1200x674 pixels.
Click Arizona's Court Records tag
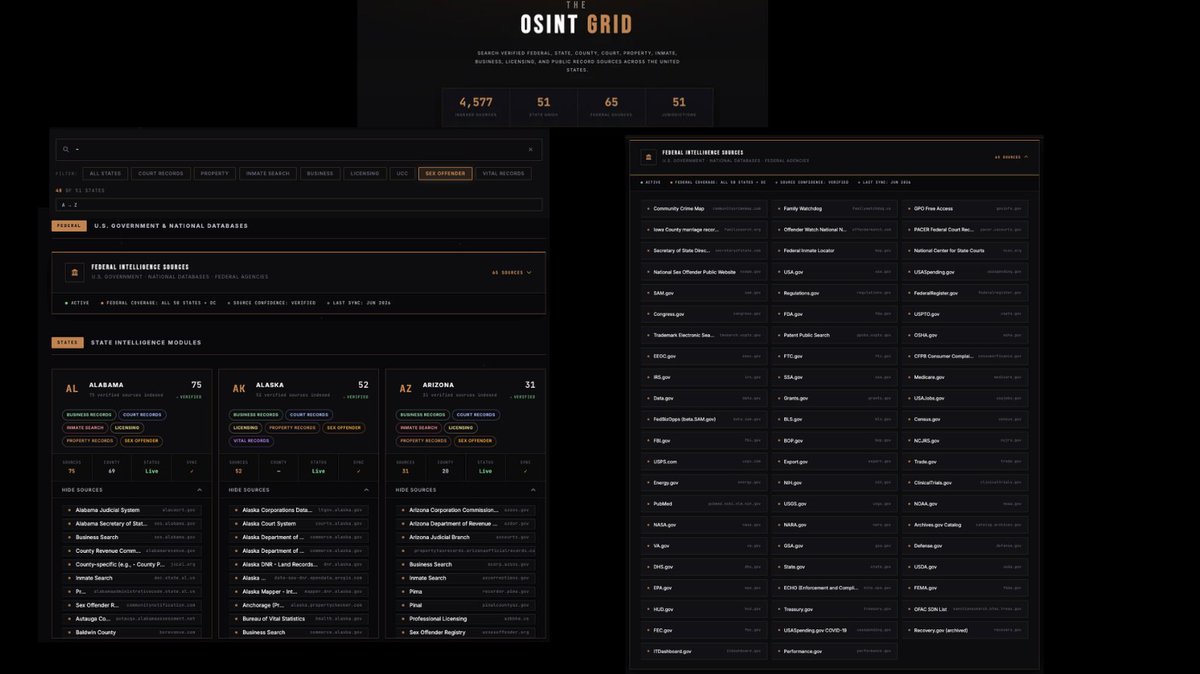tap(477, 414)
